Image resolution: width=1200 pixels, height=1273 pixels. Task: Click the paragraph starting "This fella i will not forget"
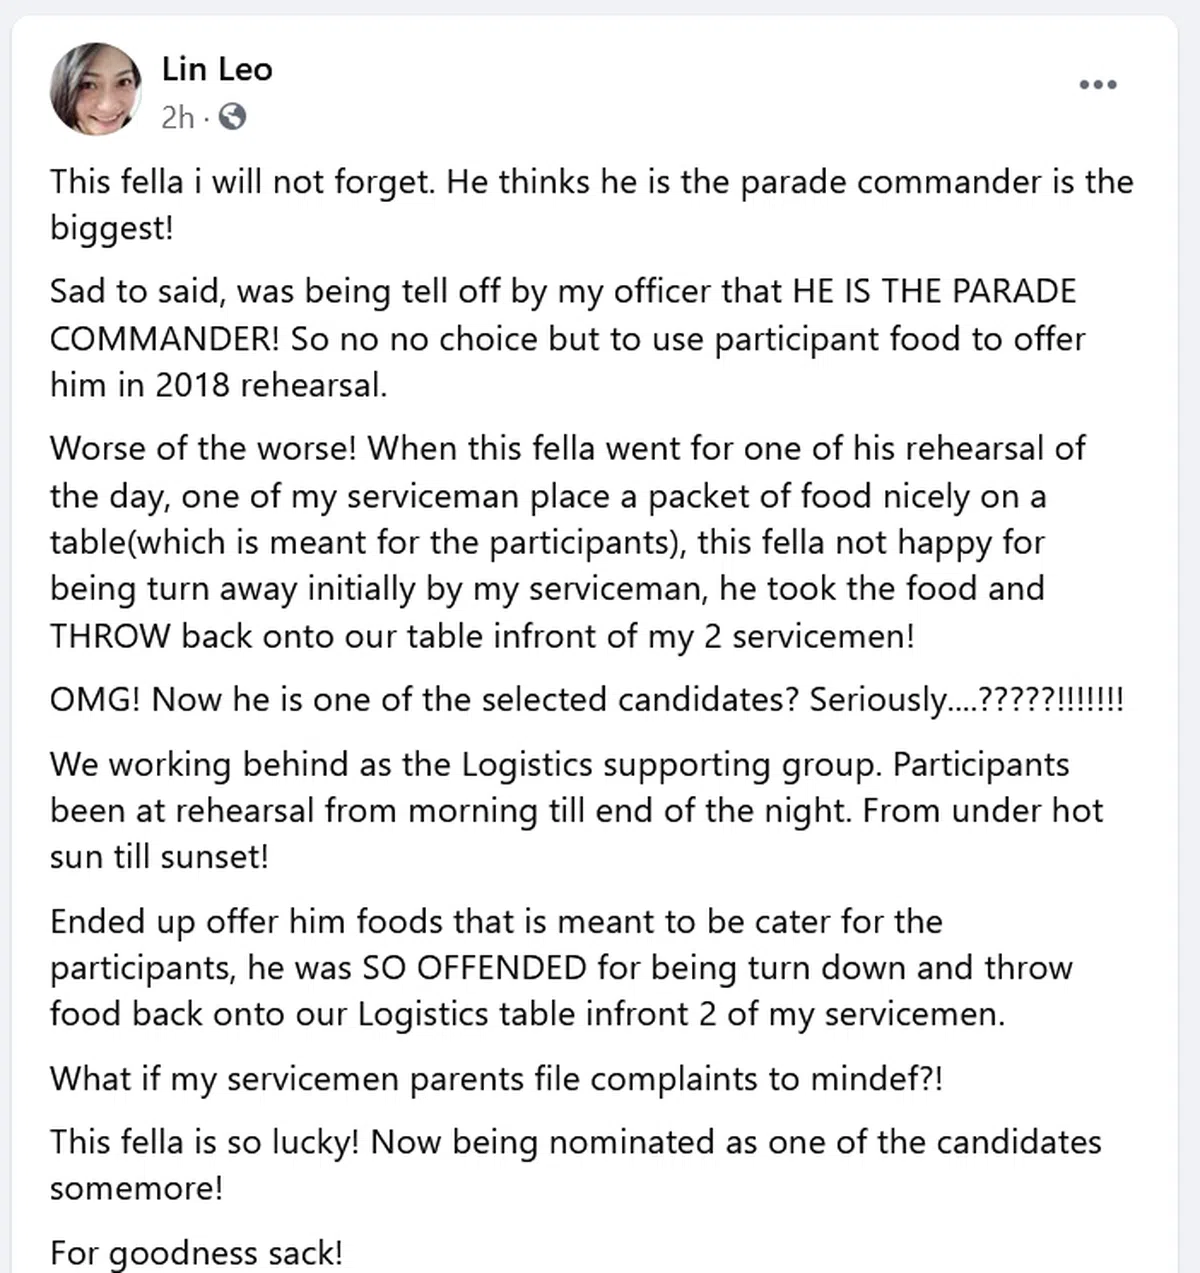(x=590, y=205)
